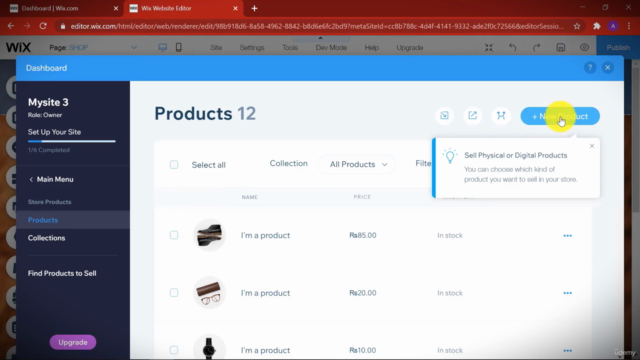Viewport: 640px width, 360px height.
Task: Open the shoe product thumbnail
Action: [x=209, y=235]
